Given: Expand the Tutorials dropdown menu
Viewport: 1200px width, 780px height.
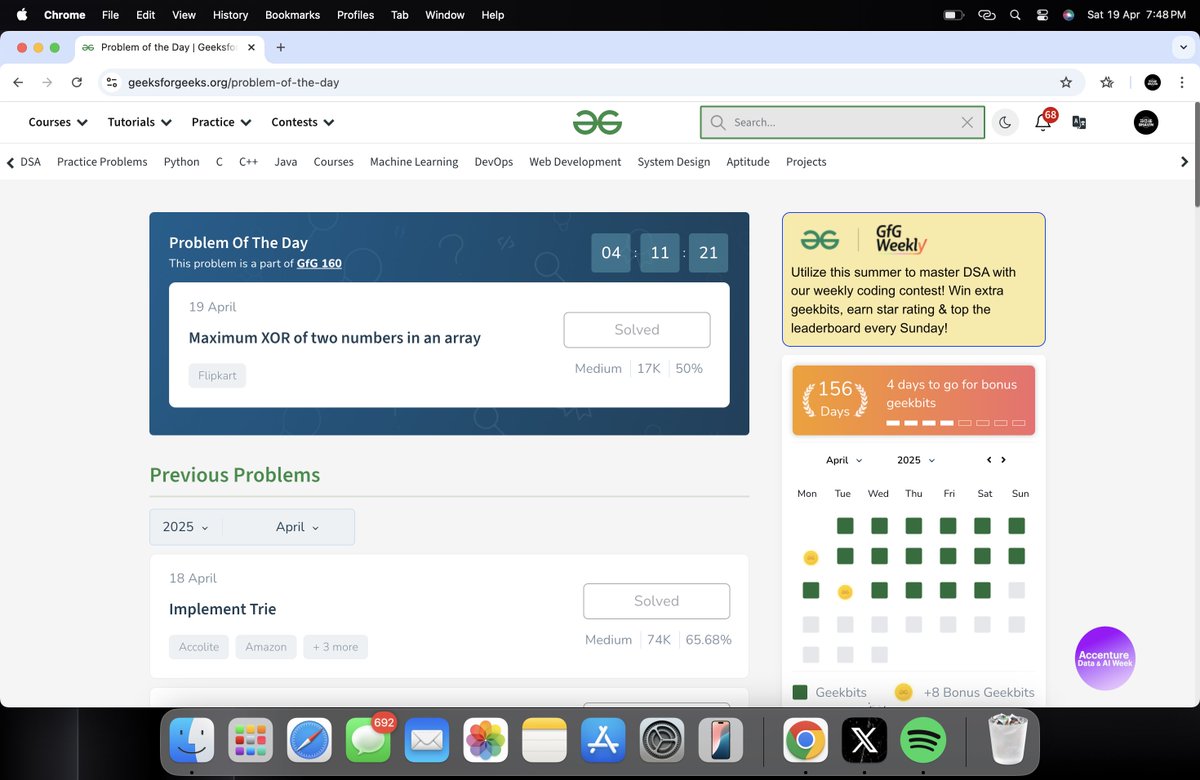Looking at the screenshot, I should coord(140,122).
